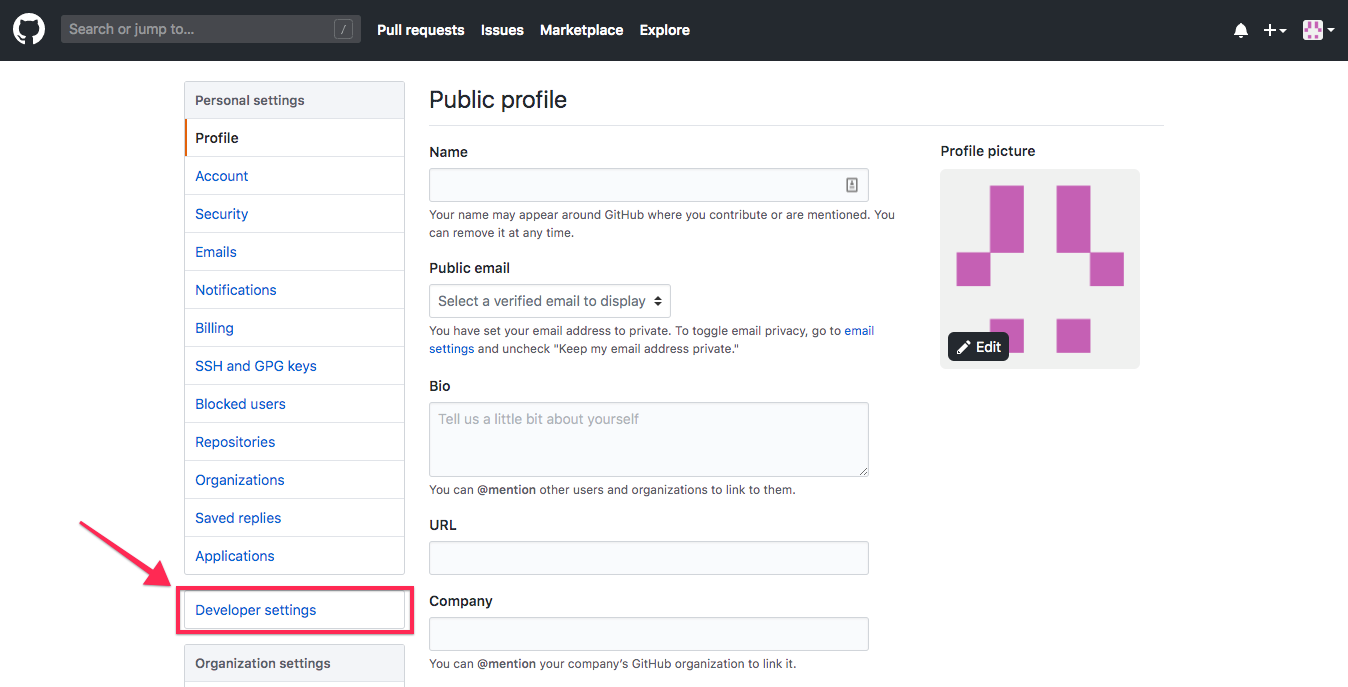1348x687 pixels.
Task: Click your profile avatar in the header
Action: tap(1311, 29)
